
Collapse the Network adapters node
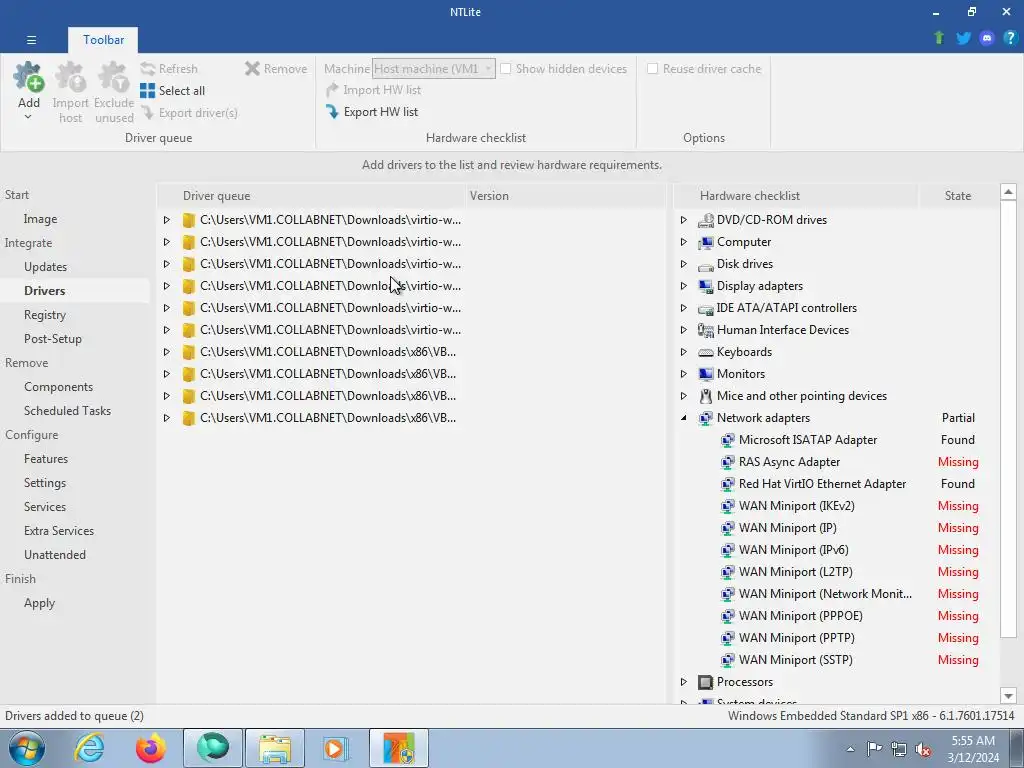(x=684, y=418)
